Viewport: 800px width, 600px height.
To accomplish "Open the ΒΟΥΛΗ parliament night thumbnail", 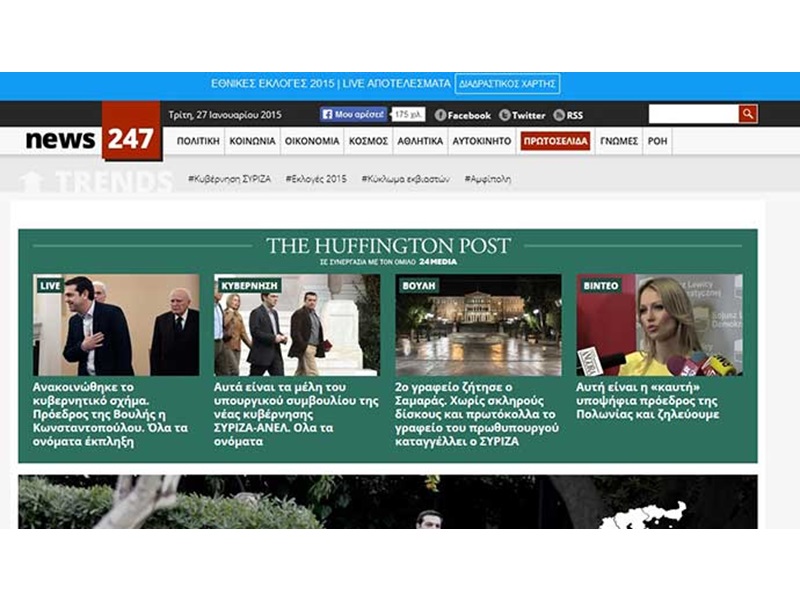I will tap(478, 325).
